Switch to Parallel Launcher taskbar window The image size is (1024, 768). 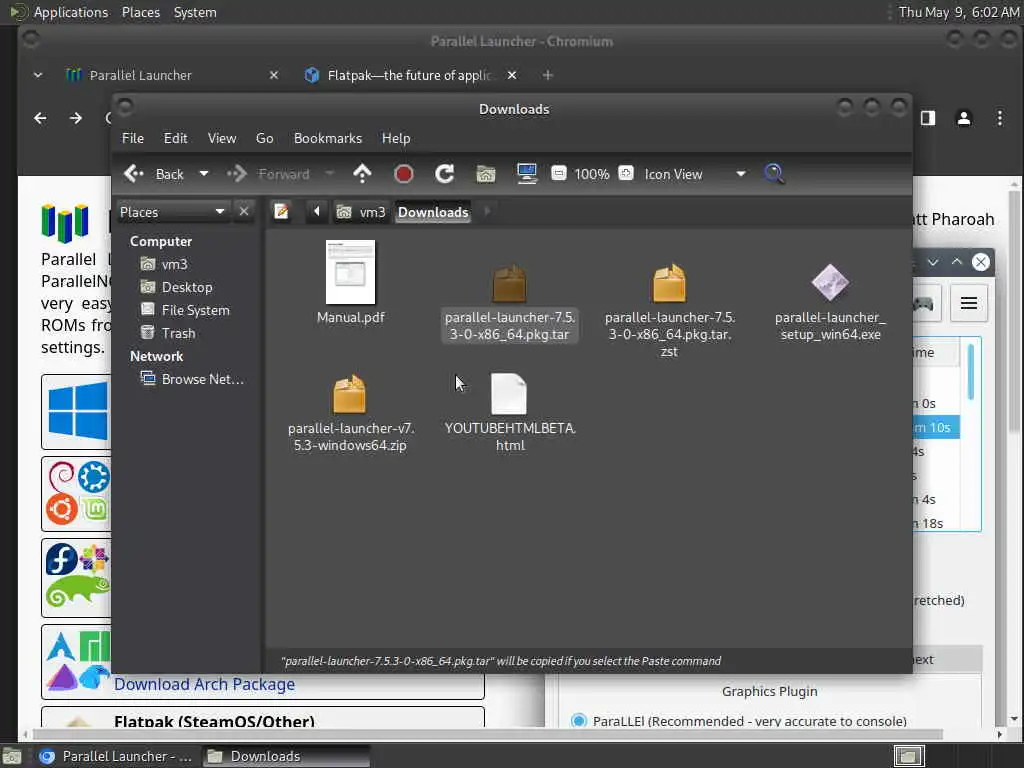coord(116,756)
